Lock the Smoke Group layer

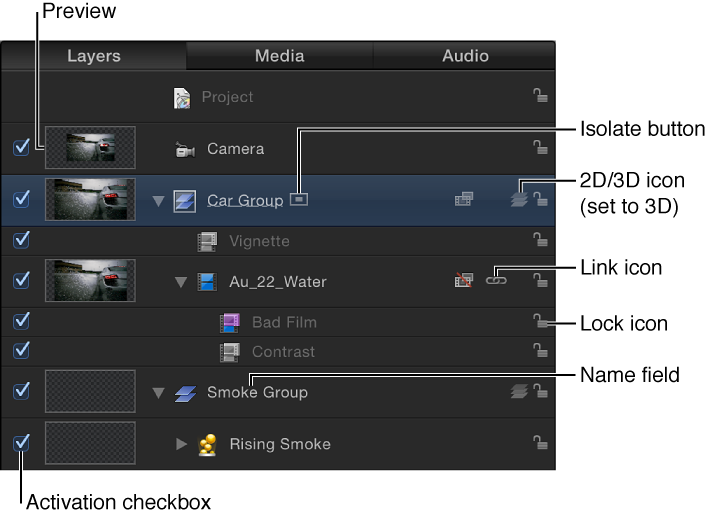tap(540, 391)
